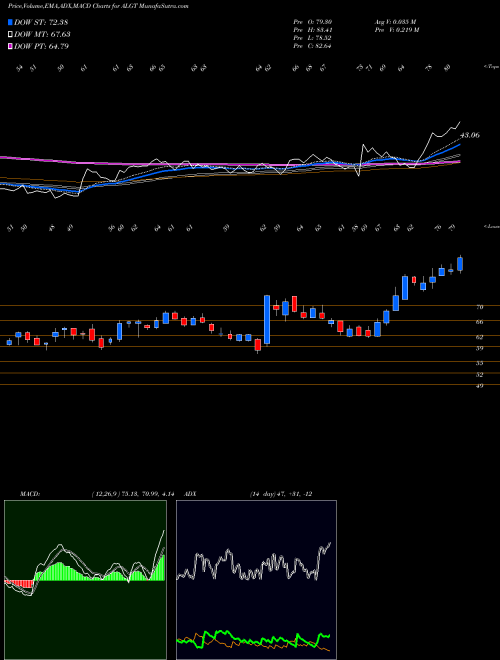The image size is (500, 660).
Task: Click the white DOW MT legend swatch
Action: click(10, 35)
